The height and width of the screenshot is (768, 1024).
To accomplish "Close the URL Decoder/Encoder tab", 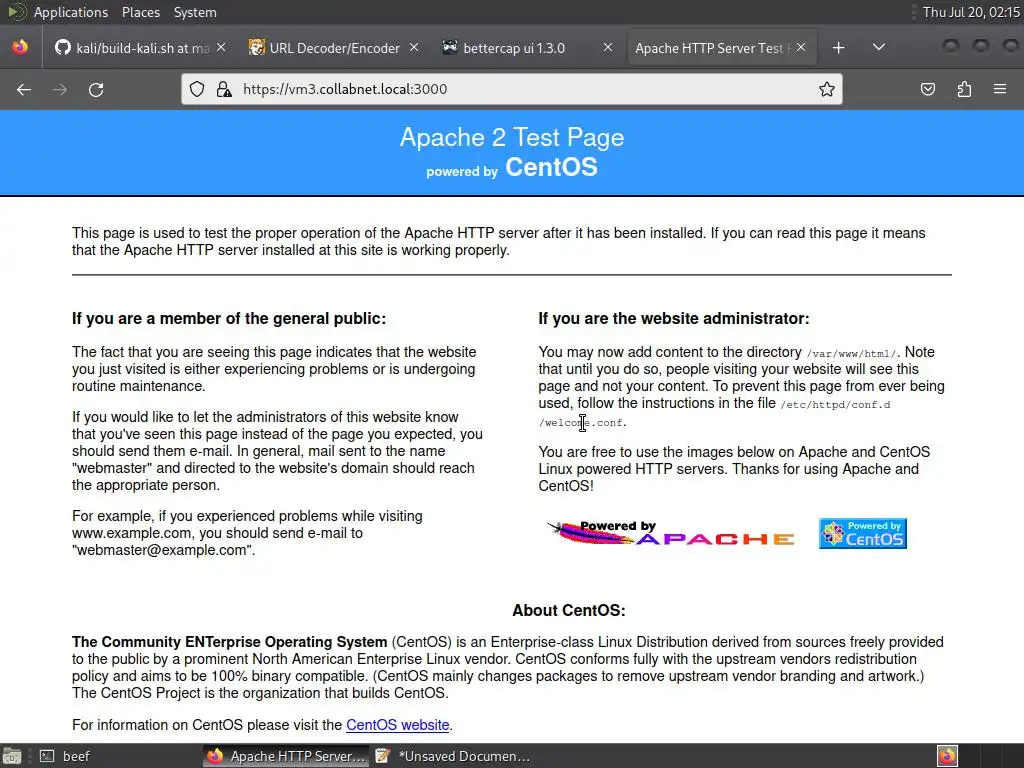I will (414, 47).
